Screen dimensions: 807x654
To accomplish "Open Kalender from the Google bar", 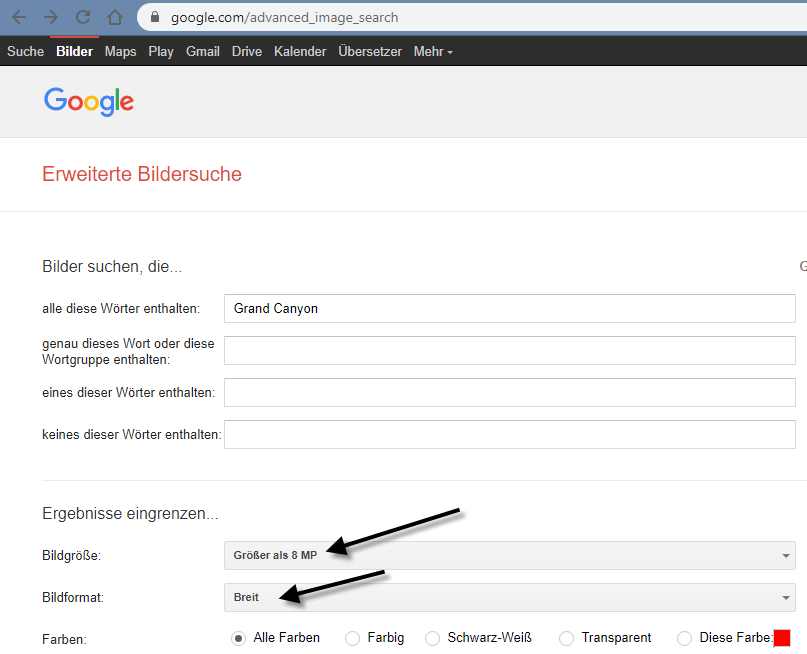I will point(300,51).
